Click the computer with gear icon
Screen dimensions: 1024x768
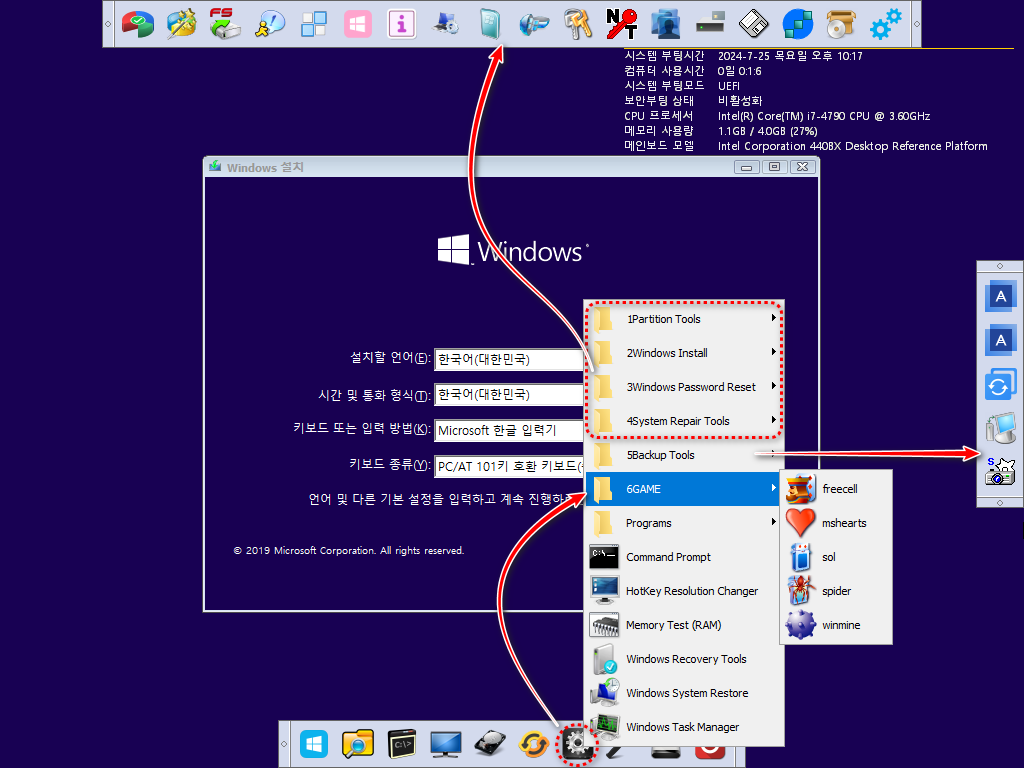(x=446, y=24)
